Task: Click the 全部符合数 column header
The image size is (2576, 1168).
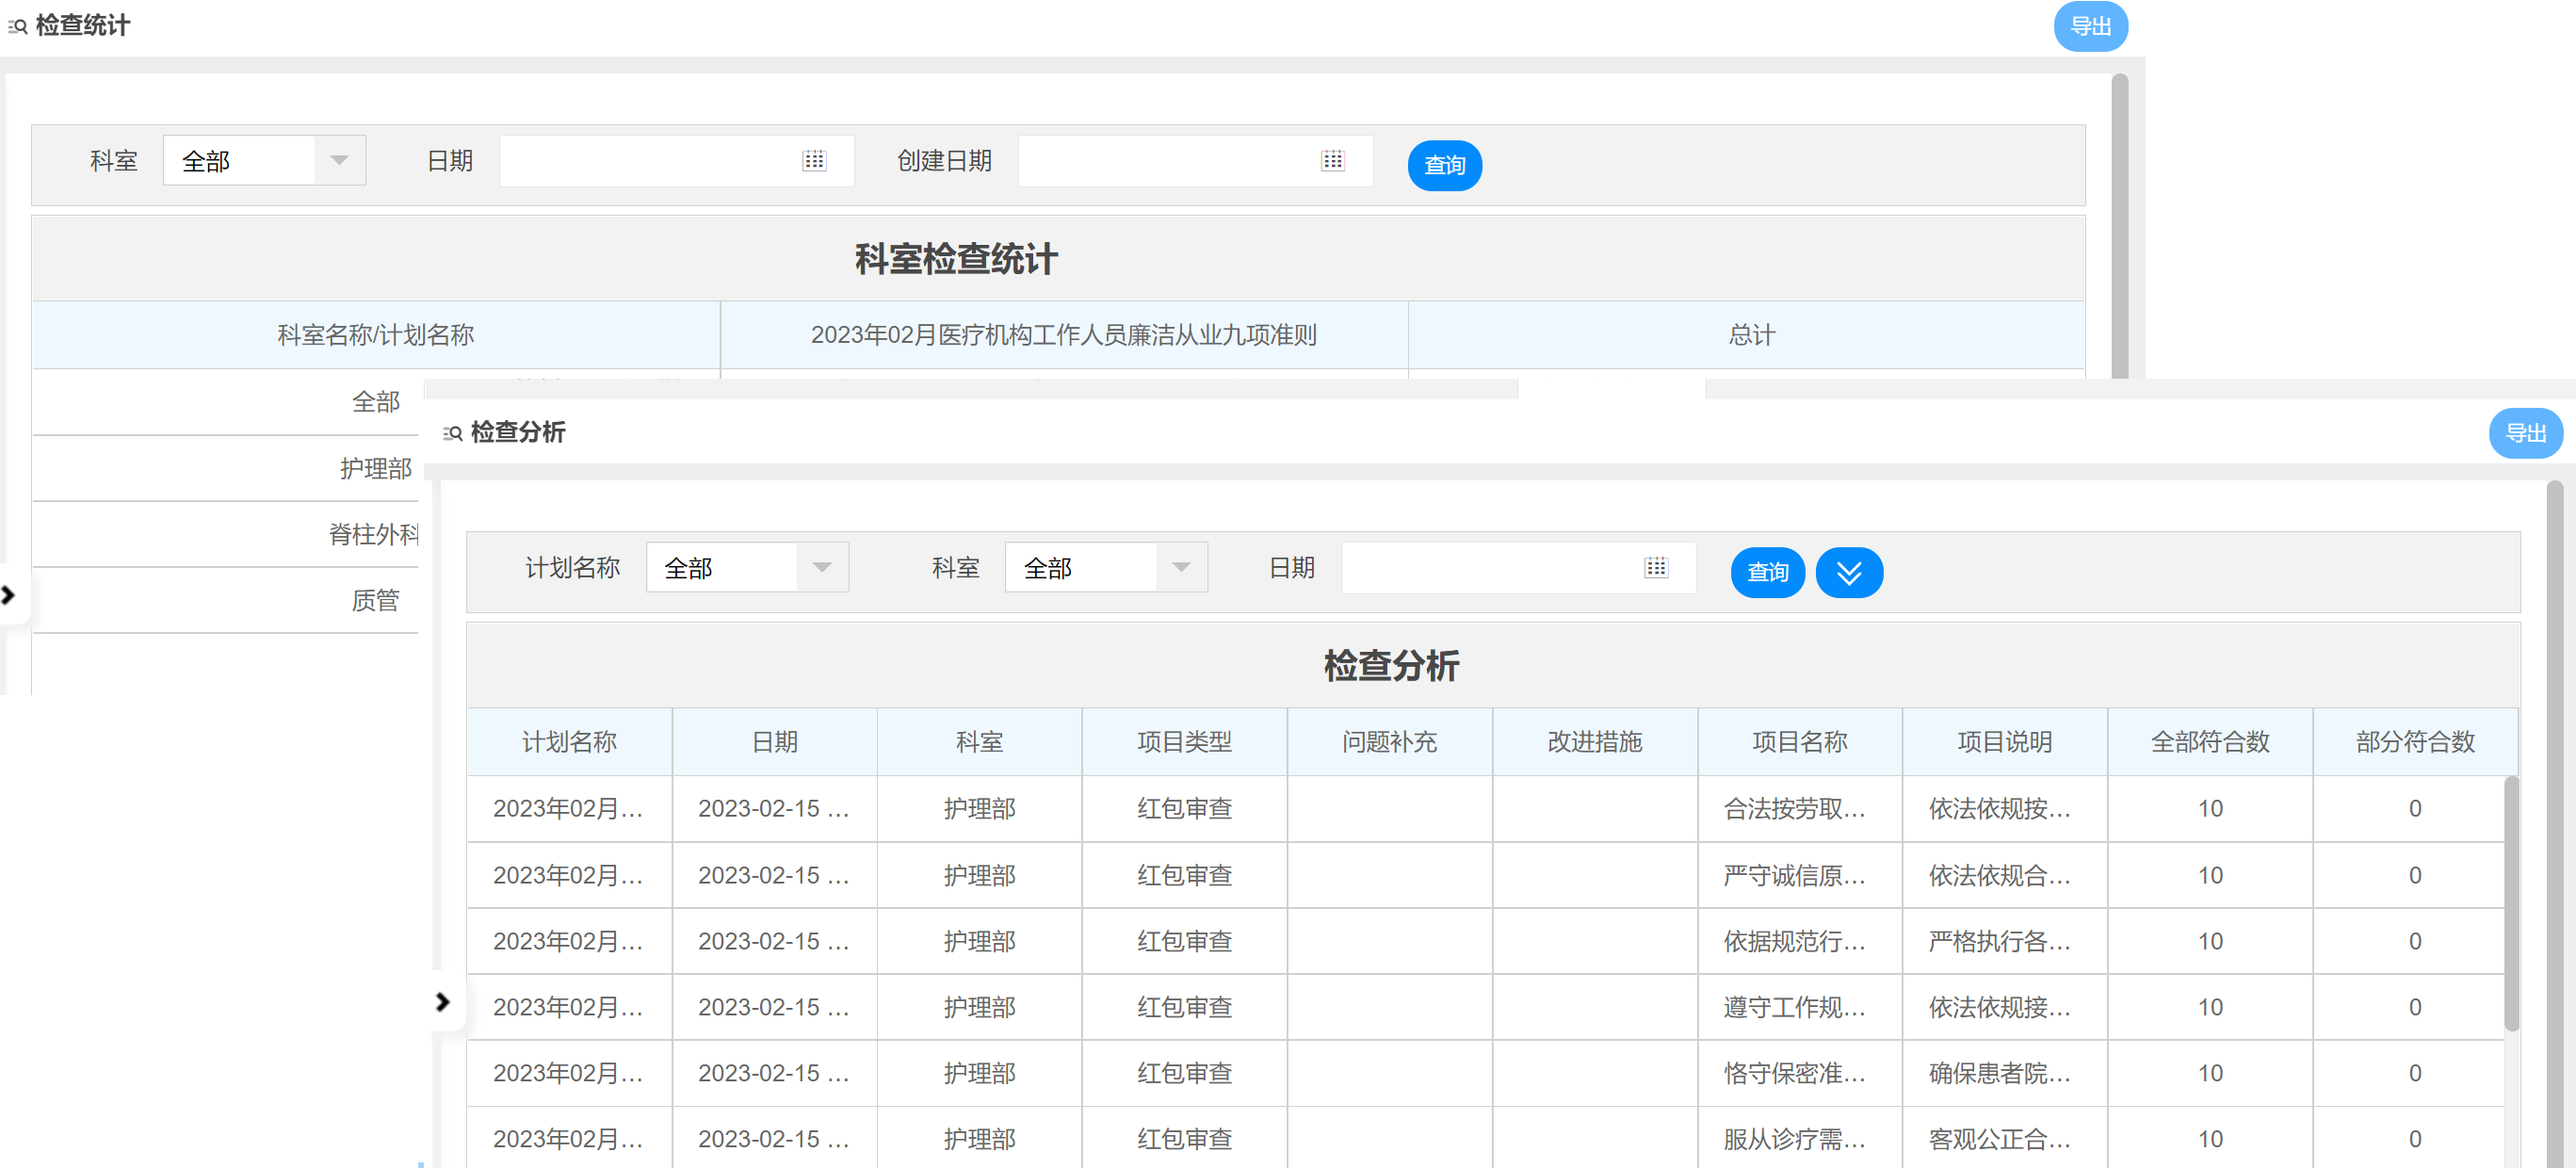Action: (x=2209, y=742)
